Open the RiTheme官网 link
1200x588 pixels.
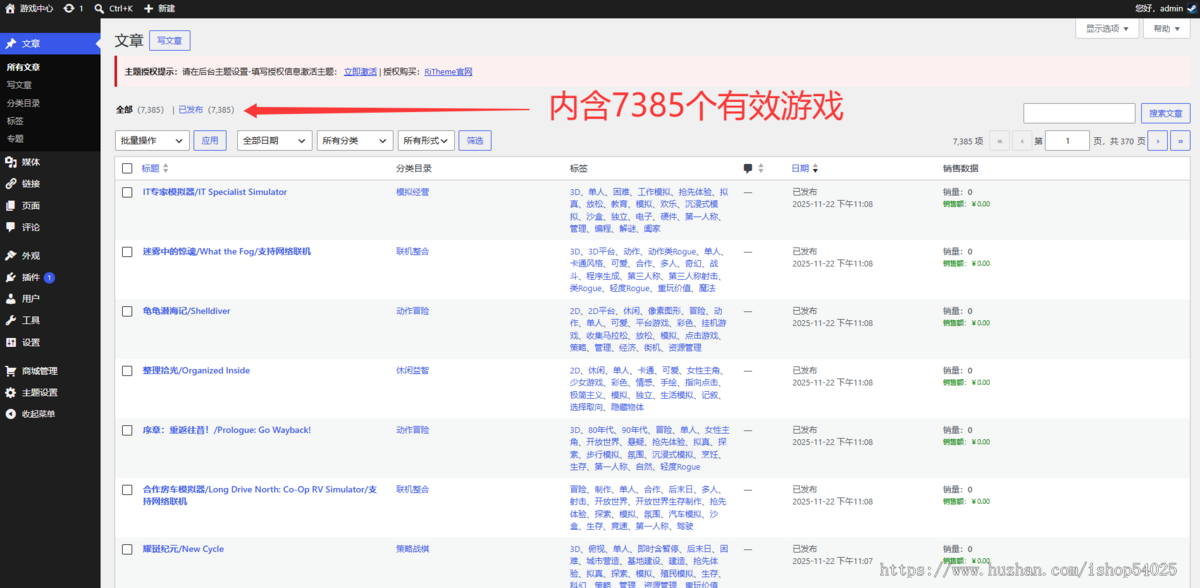click(x=448, y=72)
